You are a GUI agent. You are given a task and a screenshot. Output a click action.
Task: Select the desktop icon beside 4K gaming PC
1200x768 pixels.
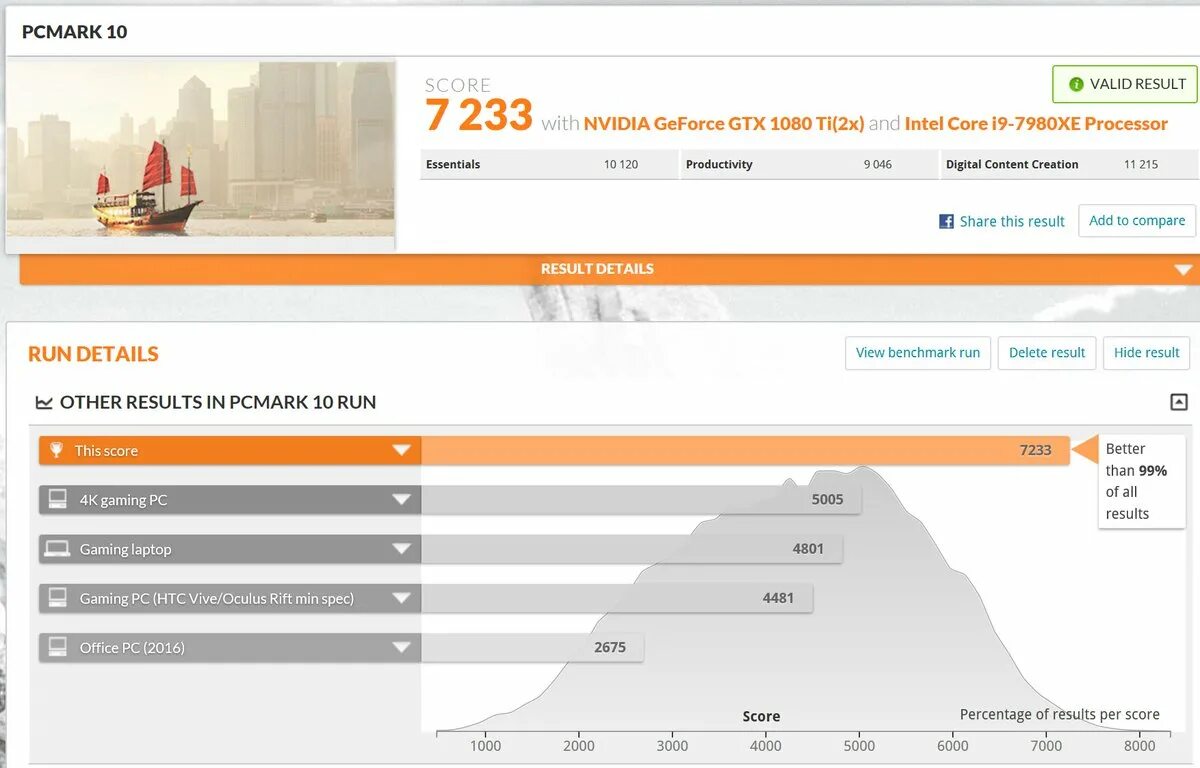tap(57, 499)
